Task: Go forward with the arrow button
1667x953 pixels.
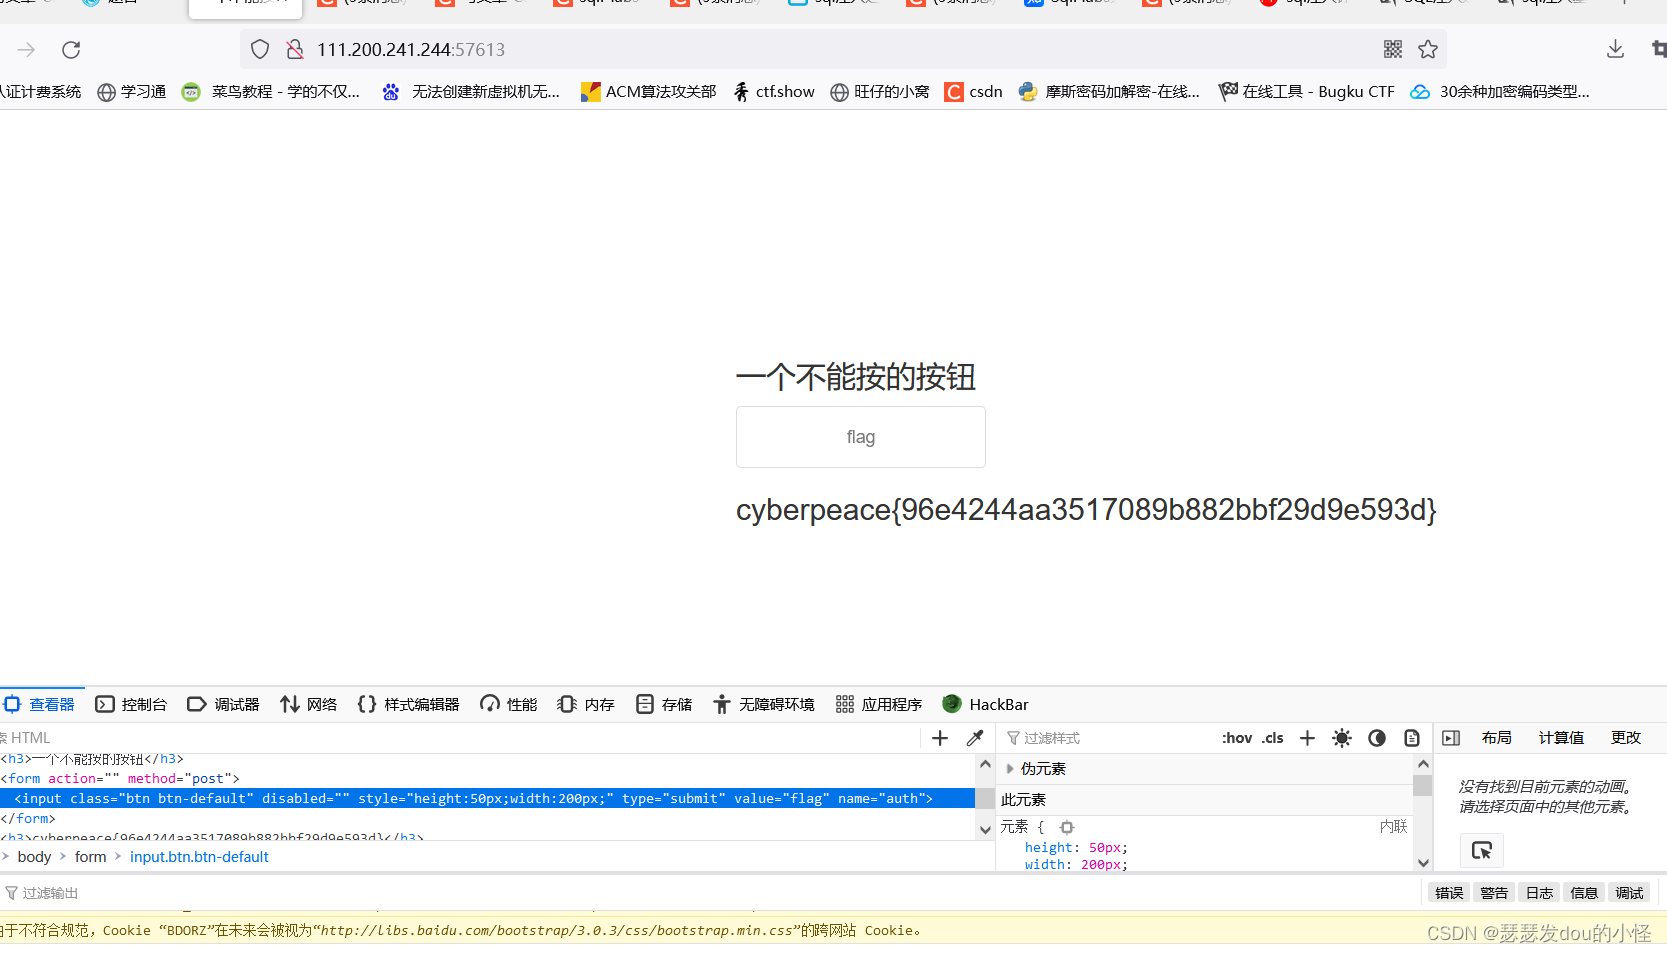Action: 26,50
